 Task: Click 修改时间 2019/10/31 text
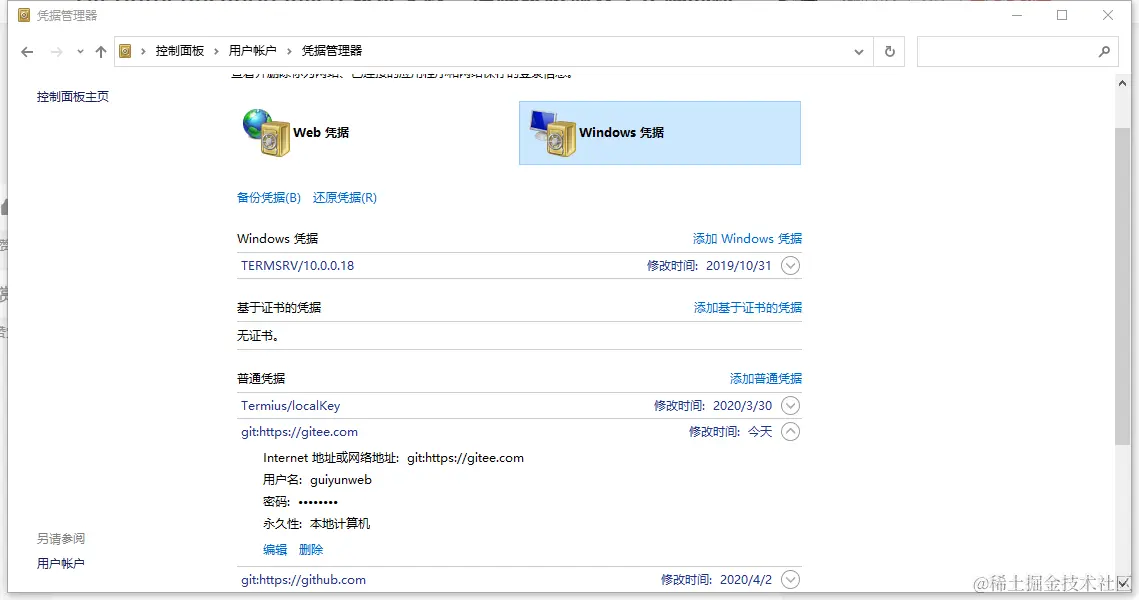(x=709, y=266)
